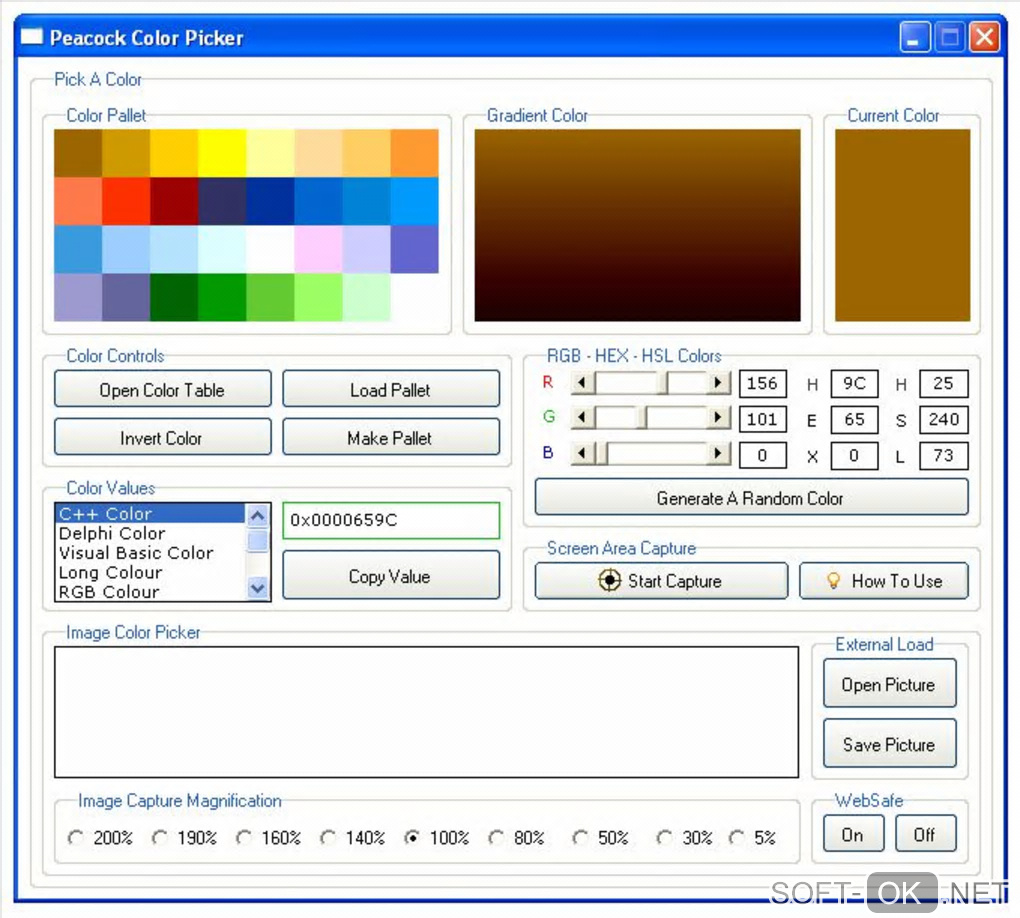The height and width of the screenshot is (918, 1020).
Task: Pick the white palette swatch
Action: [x=271, y=249]
